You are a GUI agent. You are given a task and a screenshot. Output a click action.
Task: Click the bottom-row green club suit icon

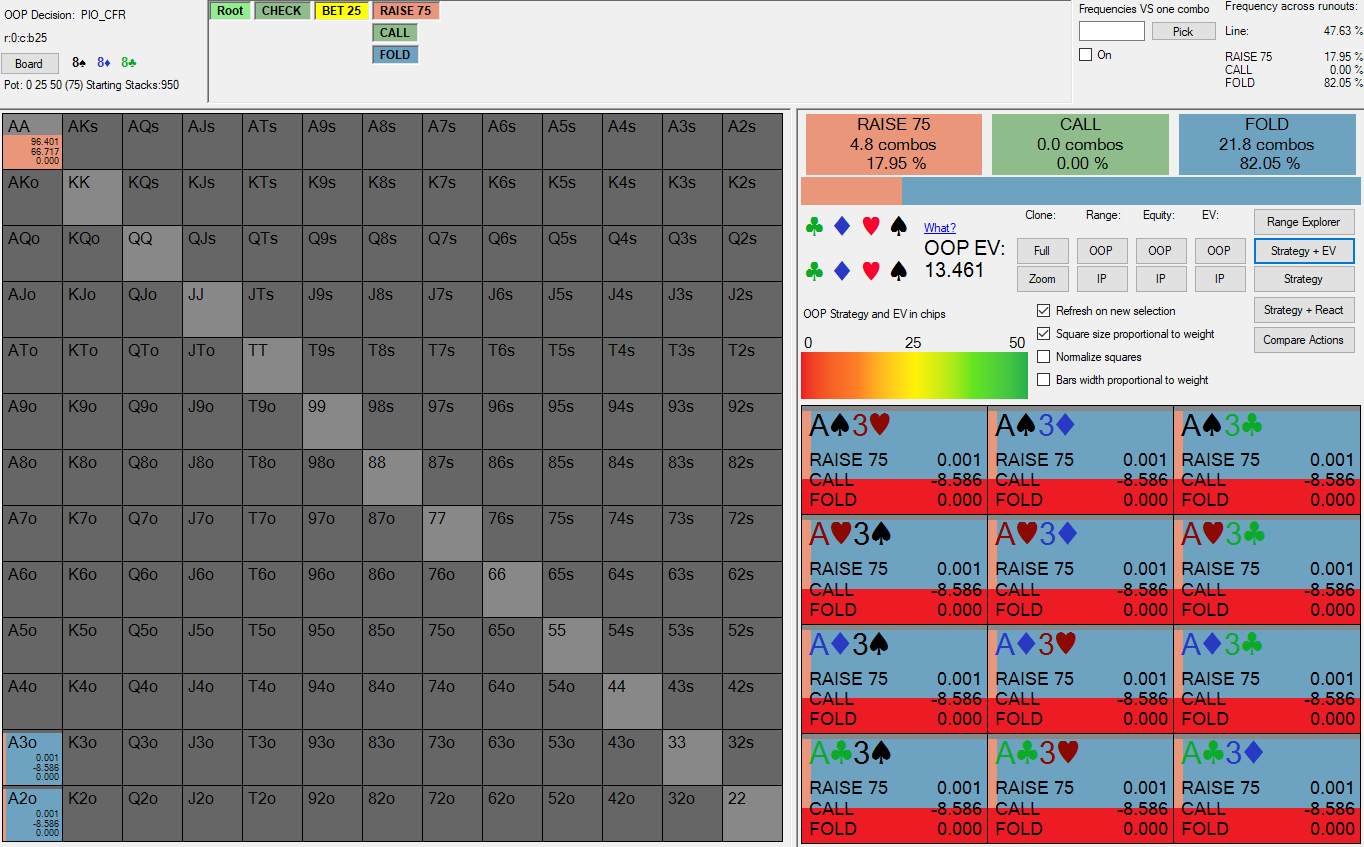(x=814, y=270)
